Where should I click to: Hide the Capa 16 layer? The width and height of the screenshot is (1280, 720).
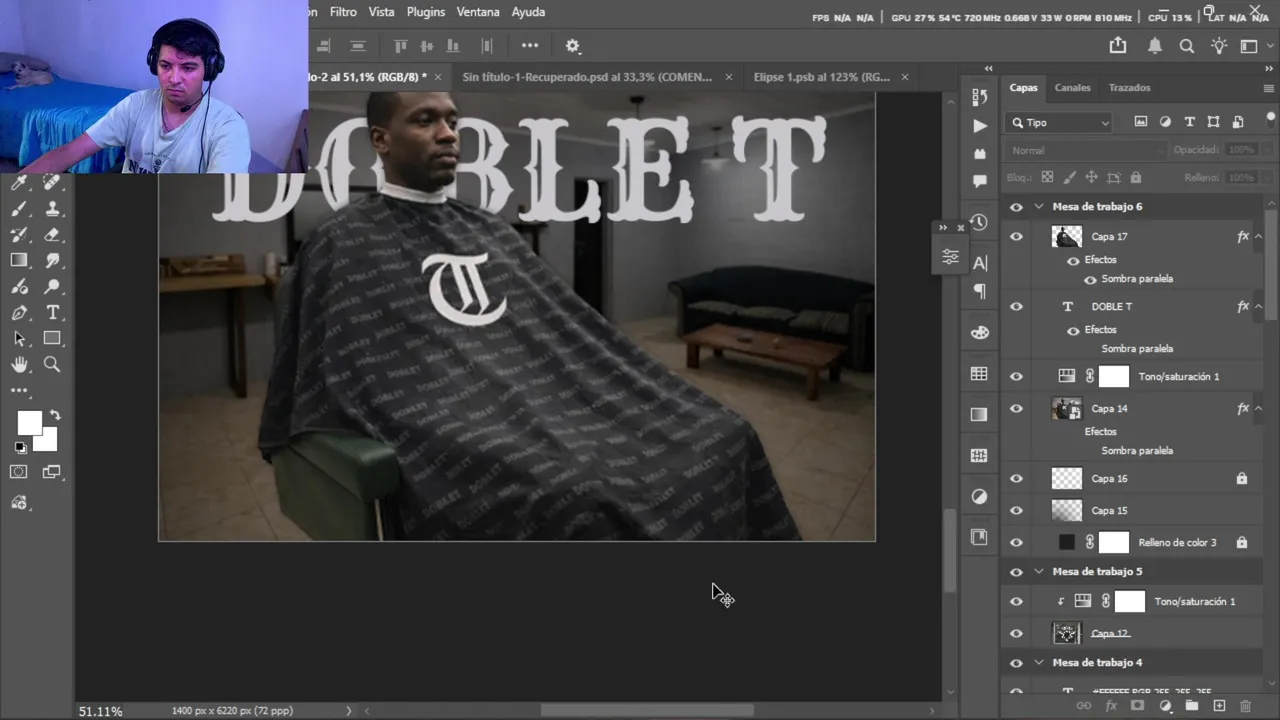1016,479
